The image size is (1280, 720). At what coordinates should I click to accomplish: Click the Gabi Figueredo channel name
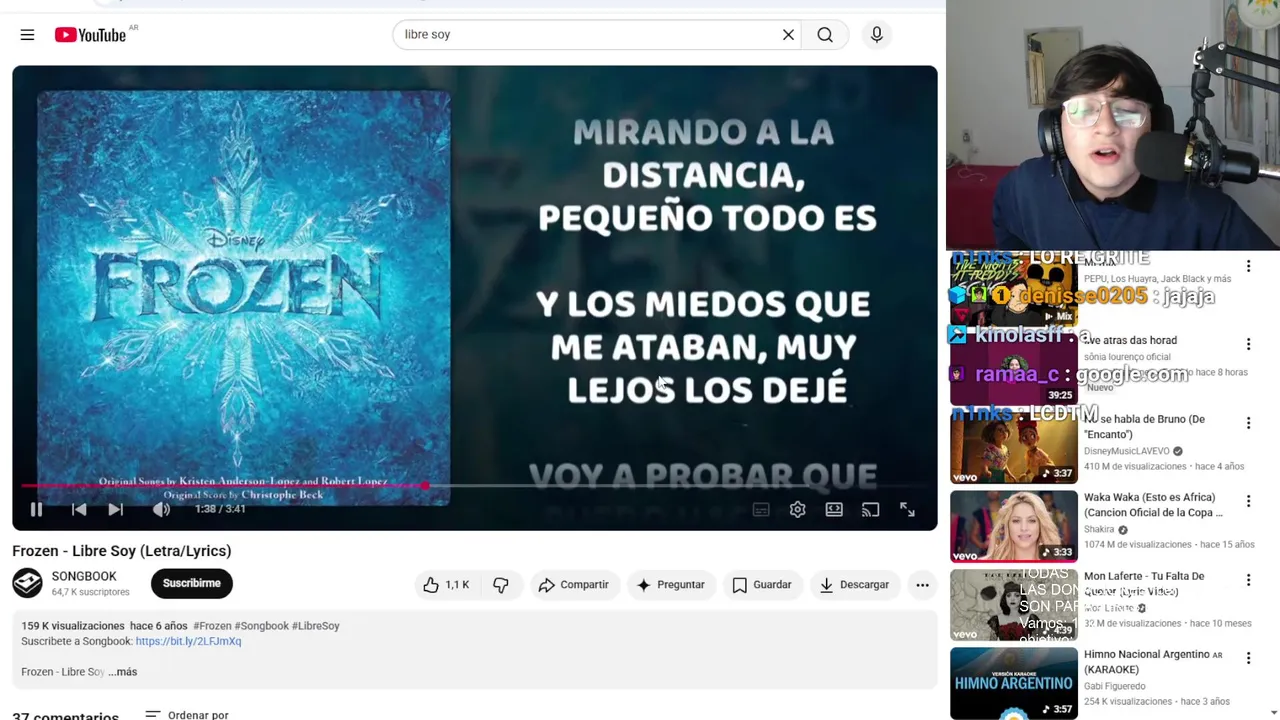1114,686
